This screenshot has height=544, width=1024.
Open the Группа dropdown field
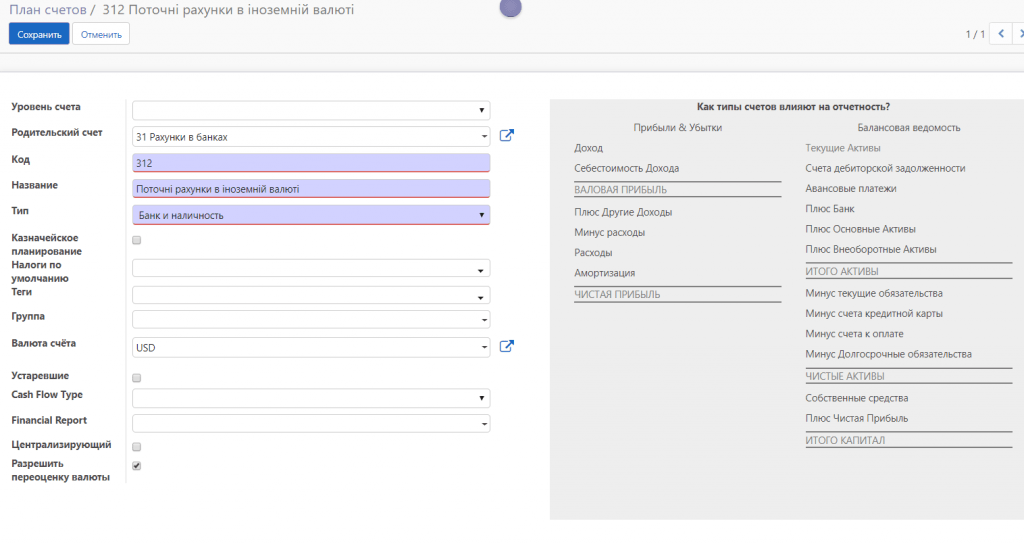(x=311, y=319)
